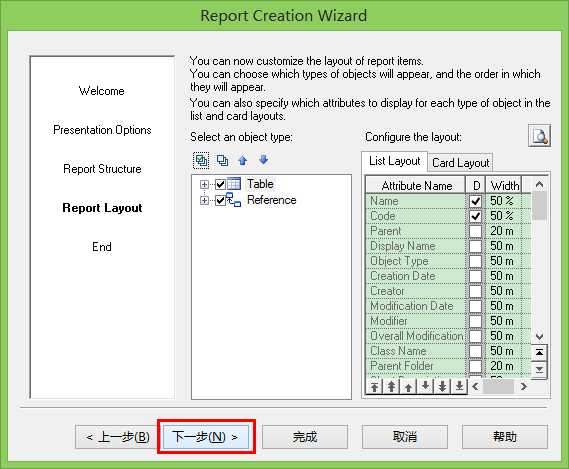Uncheck the Reference object type checkbox
569x469 pixels.
220,200
